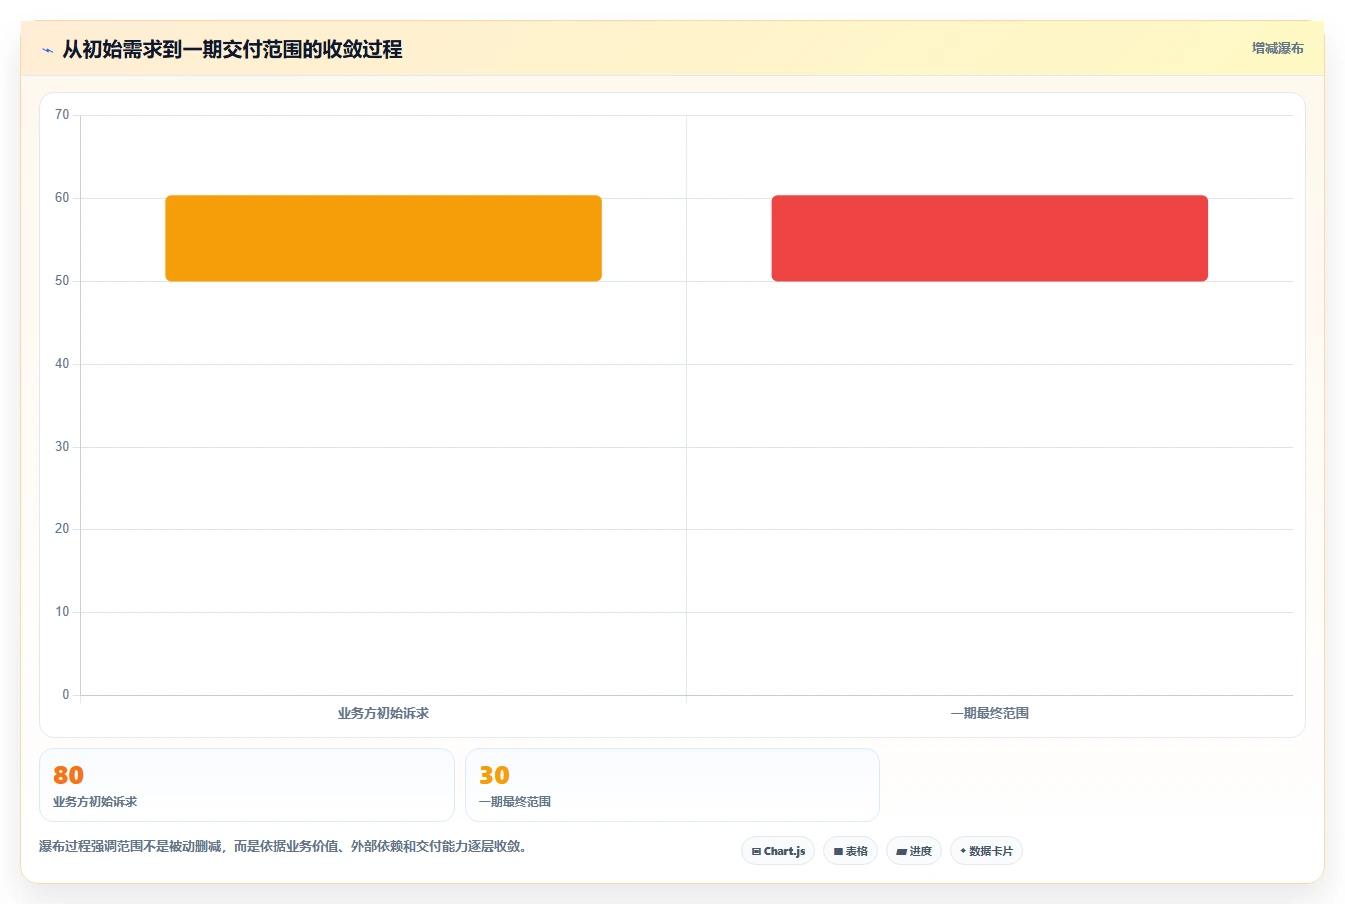Click the x-axis label 业务方初始诉求
1345x904 pixels.
click(x=383, y=713)
